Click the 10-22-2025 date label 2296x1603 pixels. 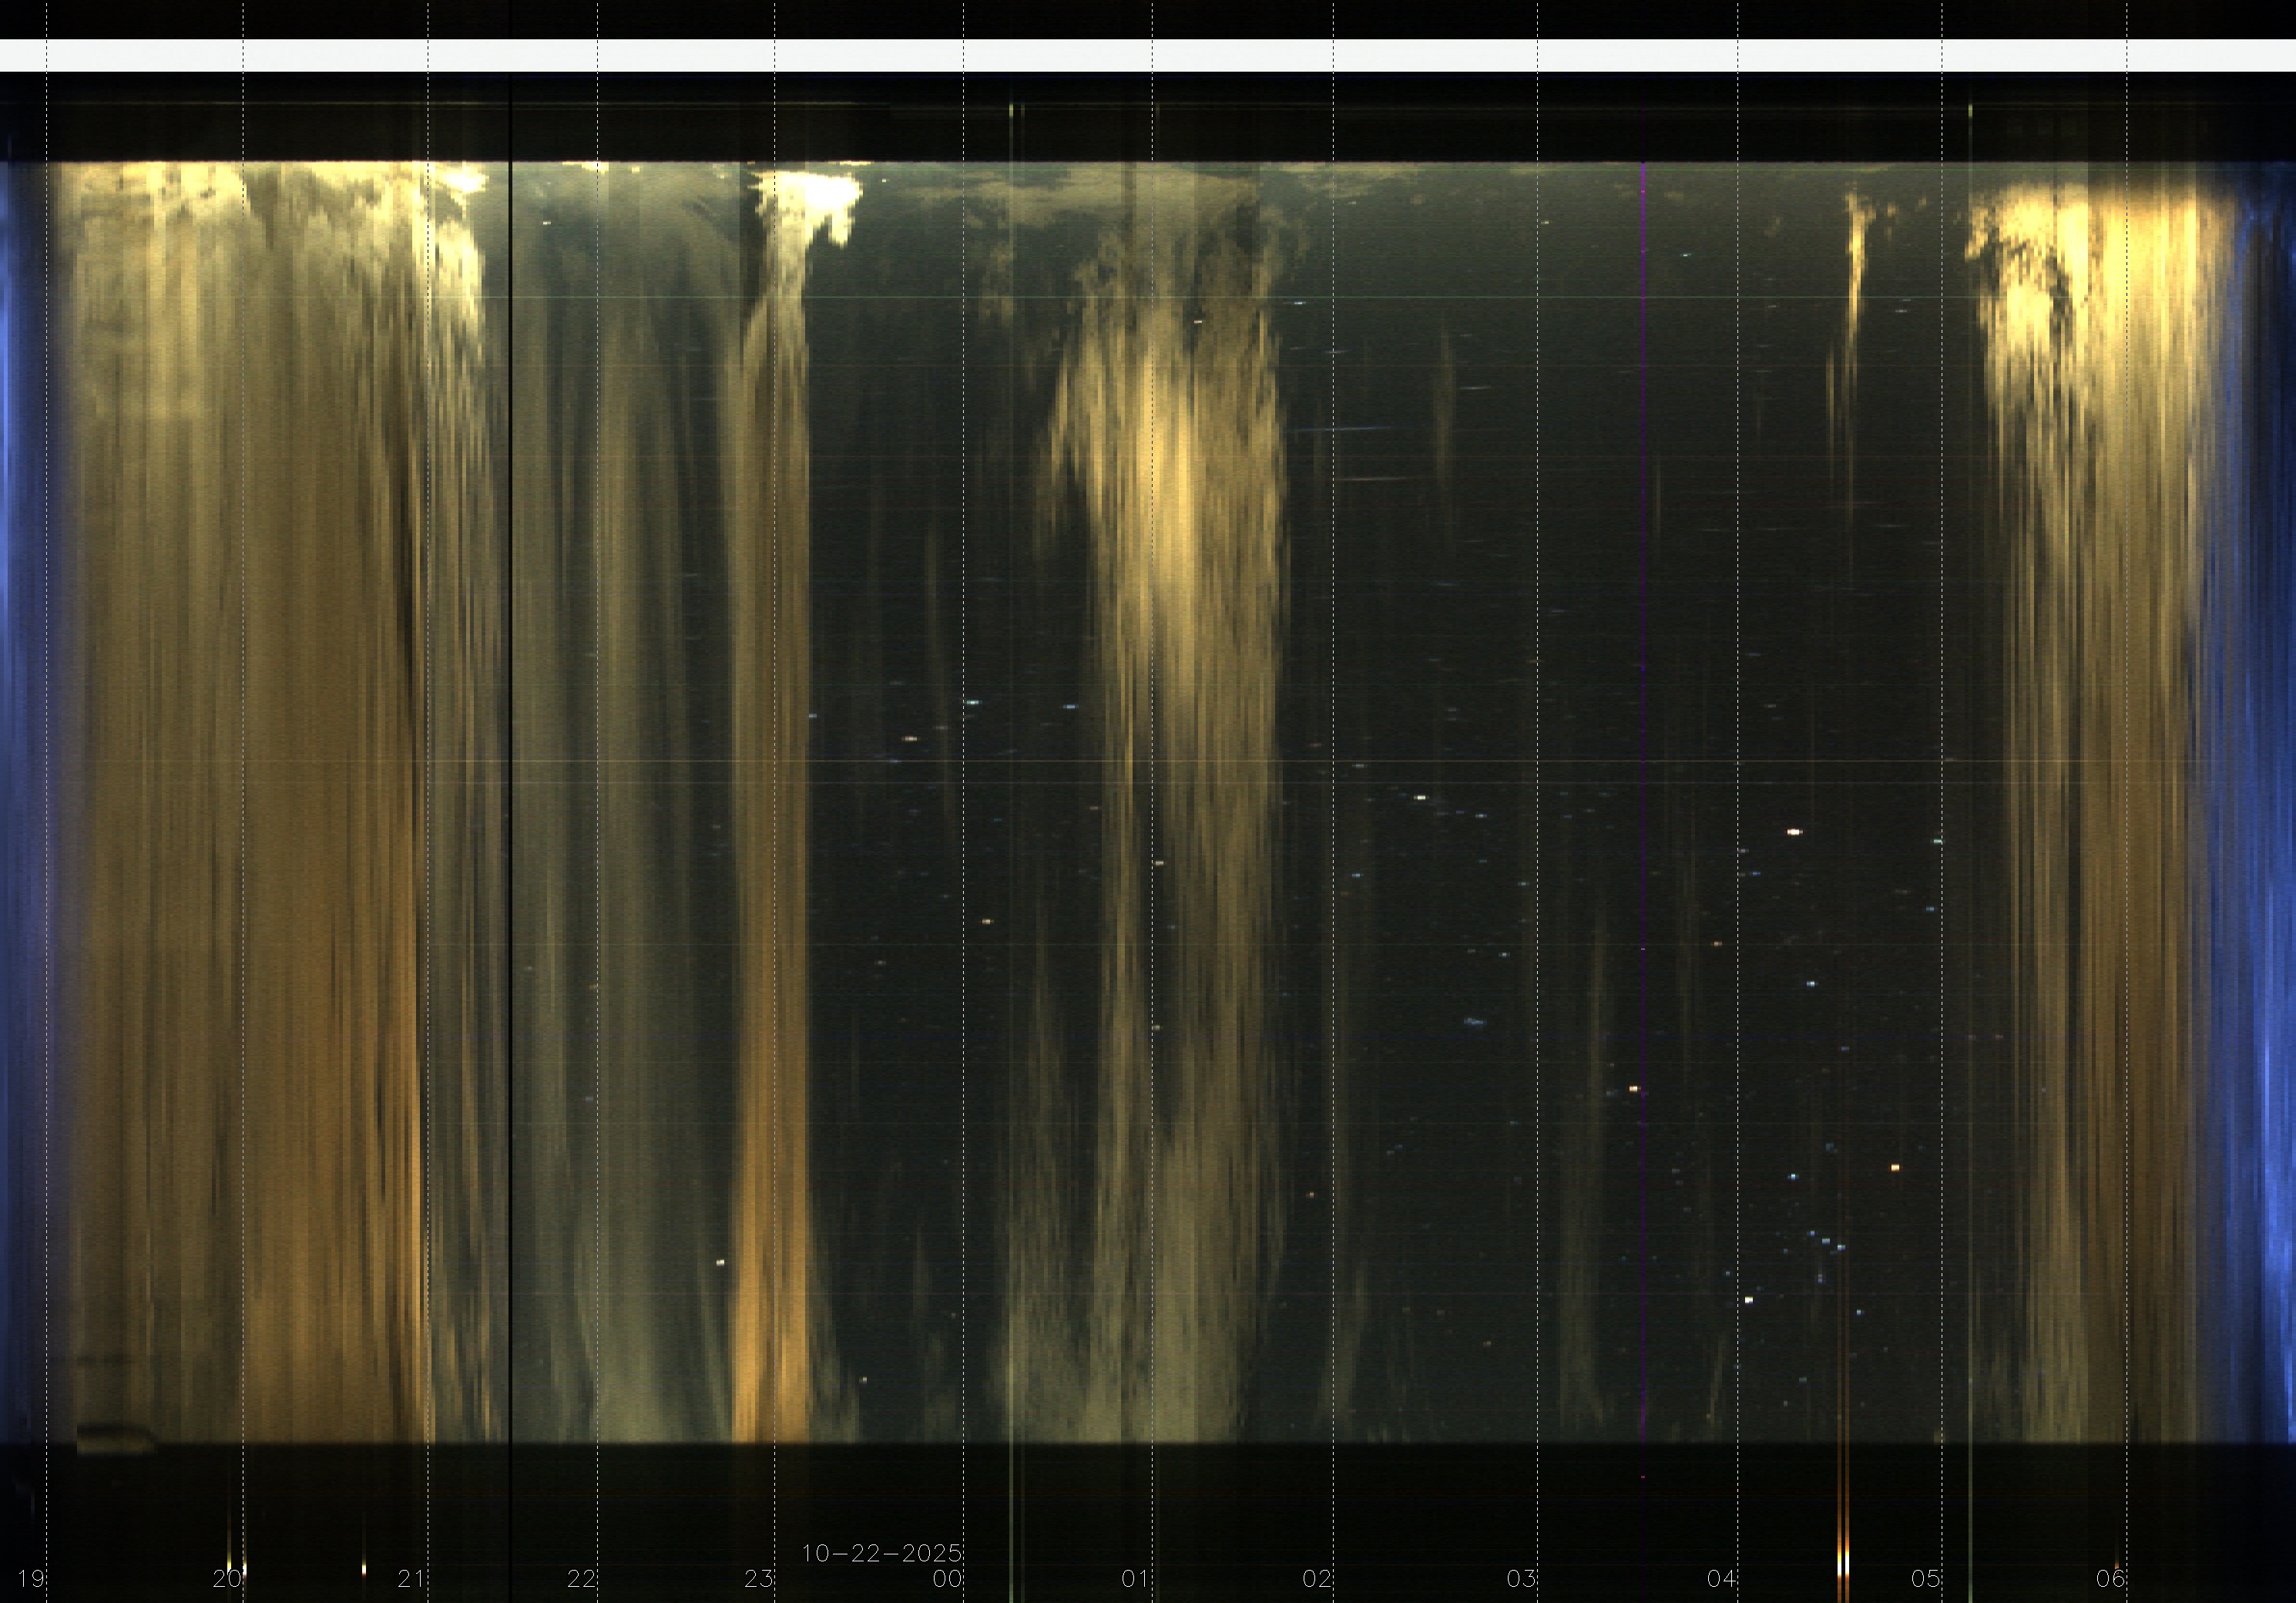tap(881, 1553)
